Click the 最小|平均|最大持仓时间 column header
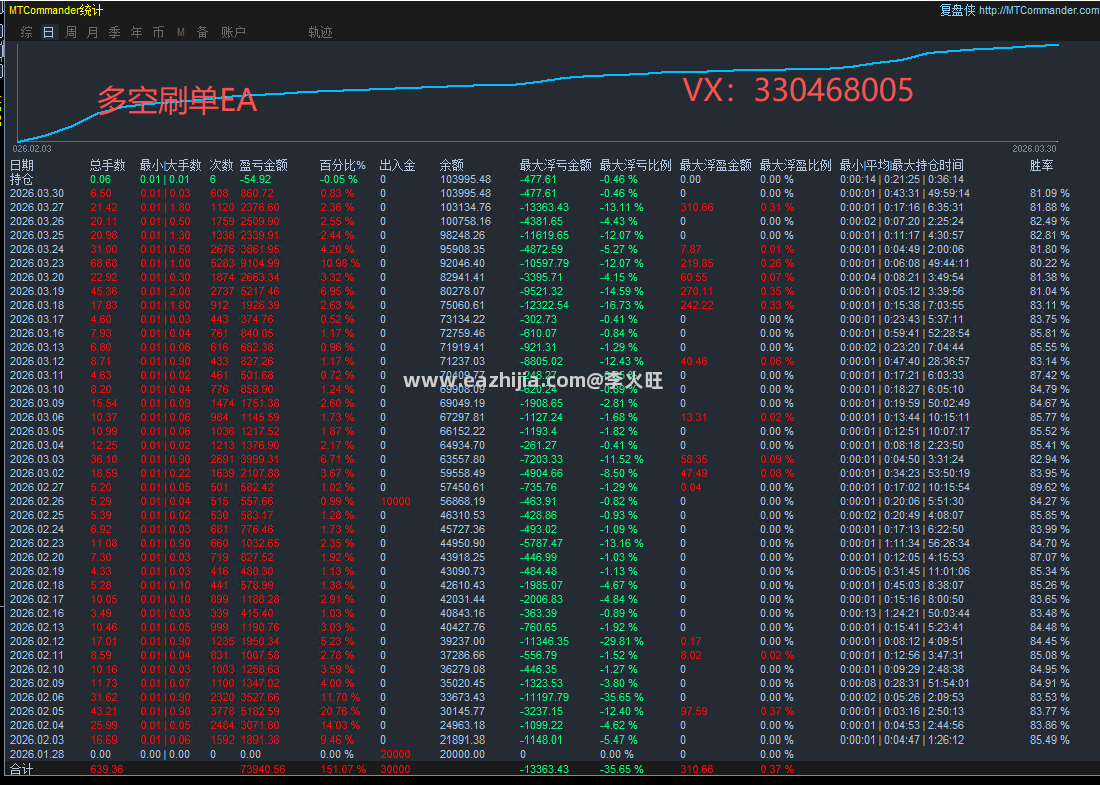This screenshot has width=1100, height=785. (901, 166)
